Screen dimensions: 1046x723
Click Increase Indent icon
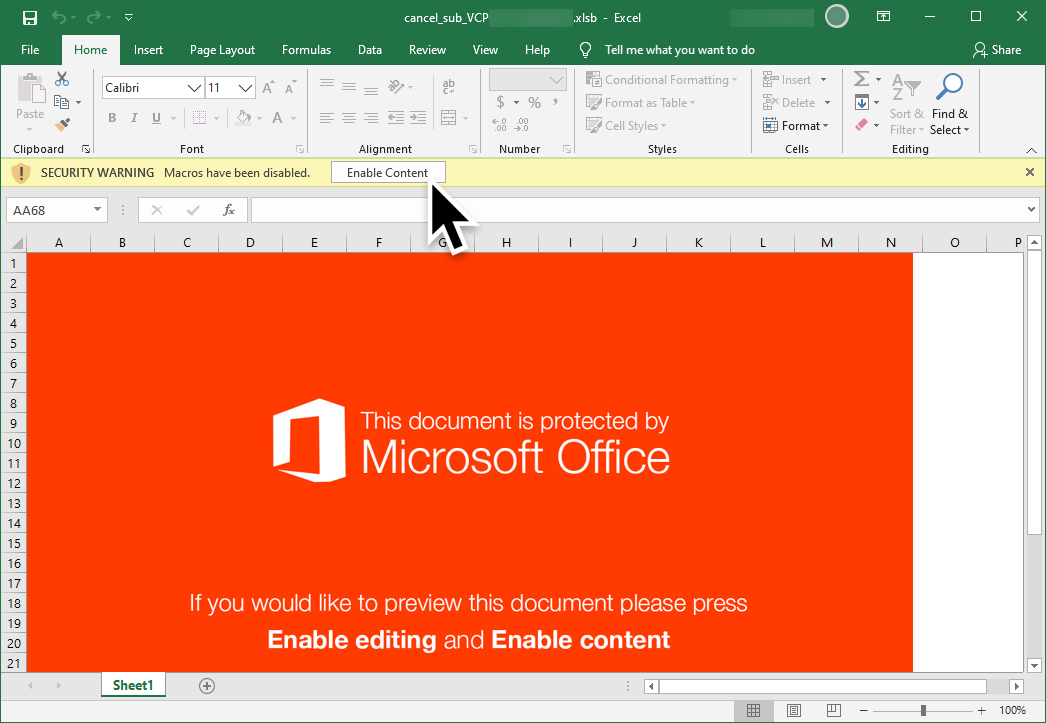point(418,118)
